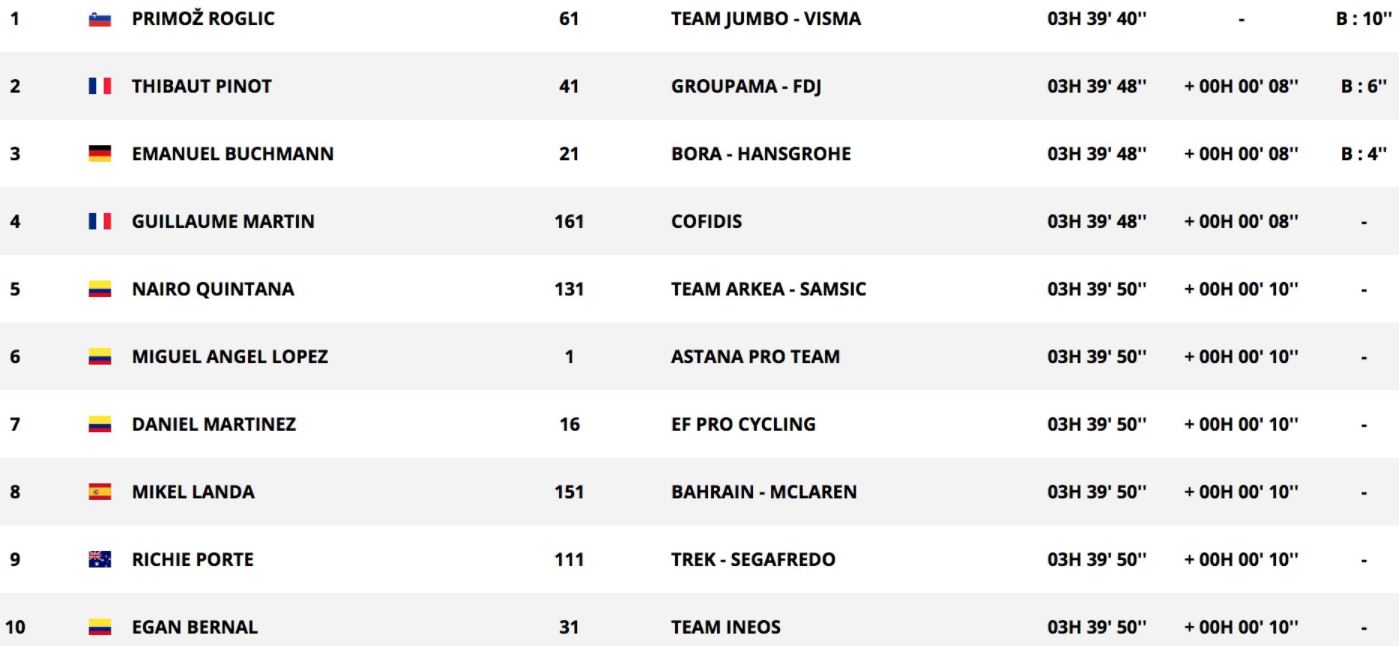Select Bora - Hansgrohe team name
The width and height of the screenshot is (1399, 646).
(761, 154)
